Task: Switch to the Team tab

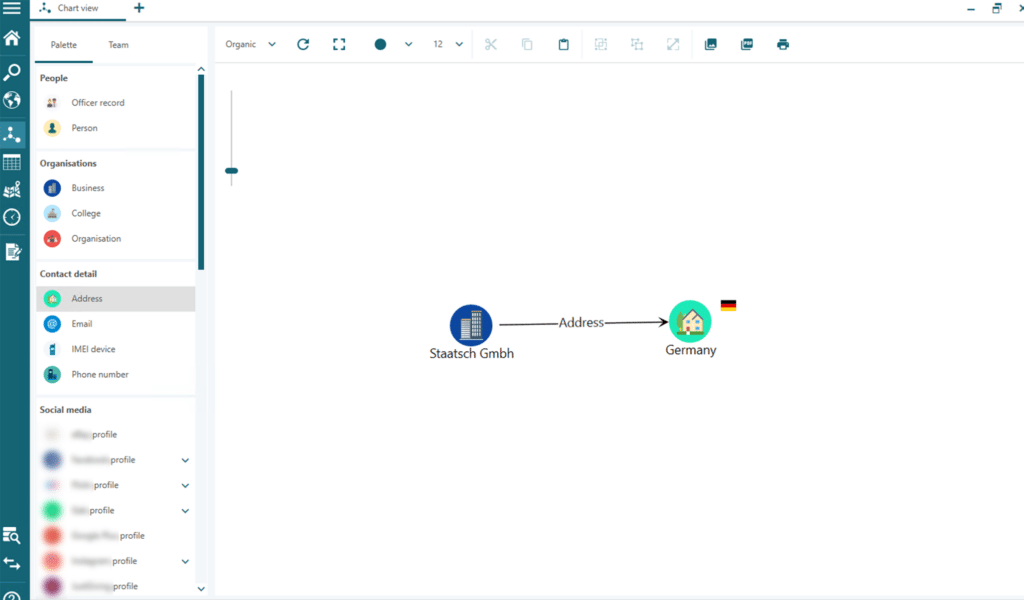Action: (x=118, y=45)
